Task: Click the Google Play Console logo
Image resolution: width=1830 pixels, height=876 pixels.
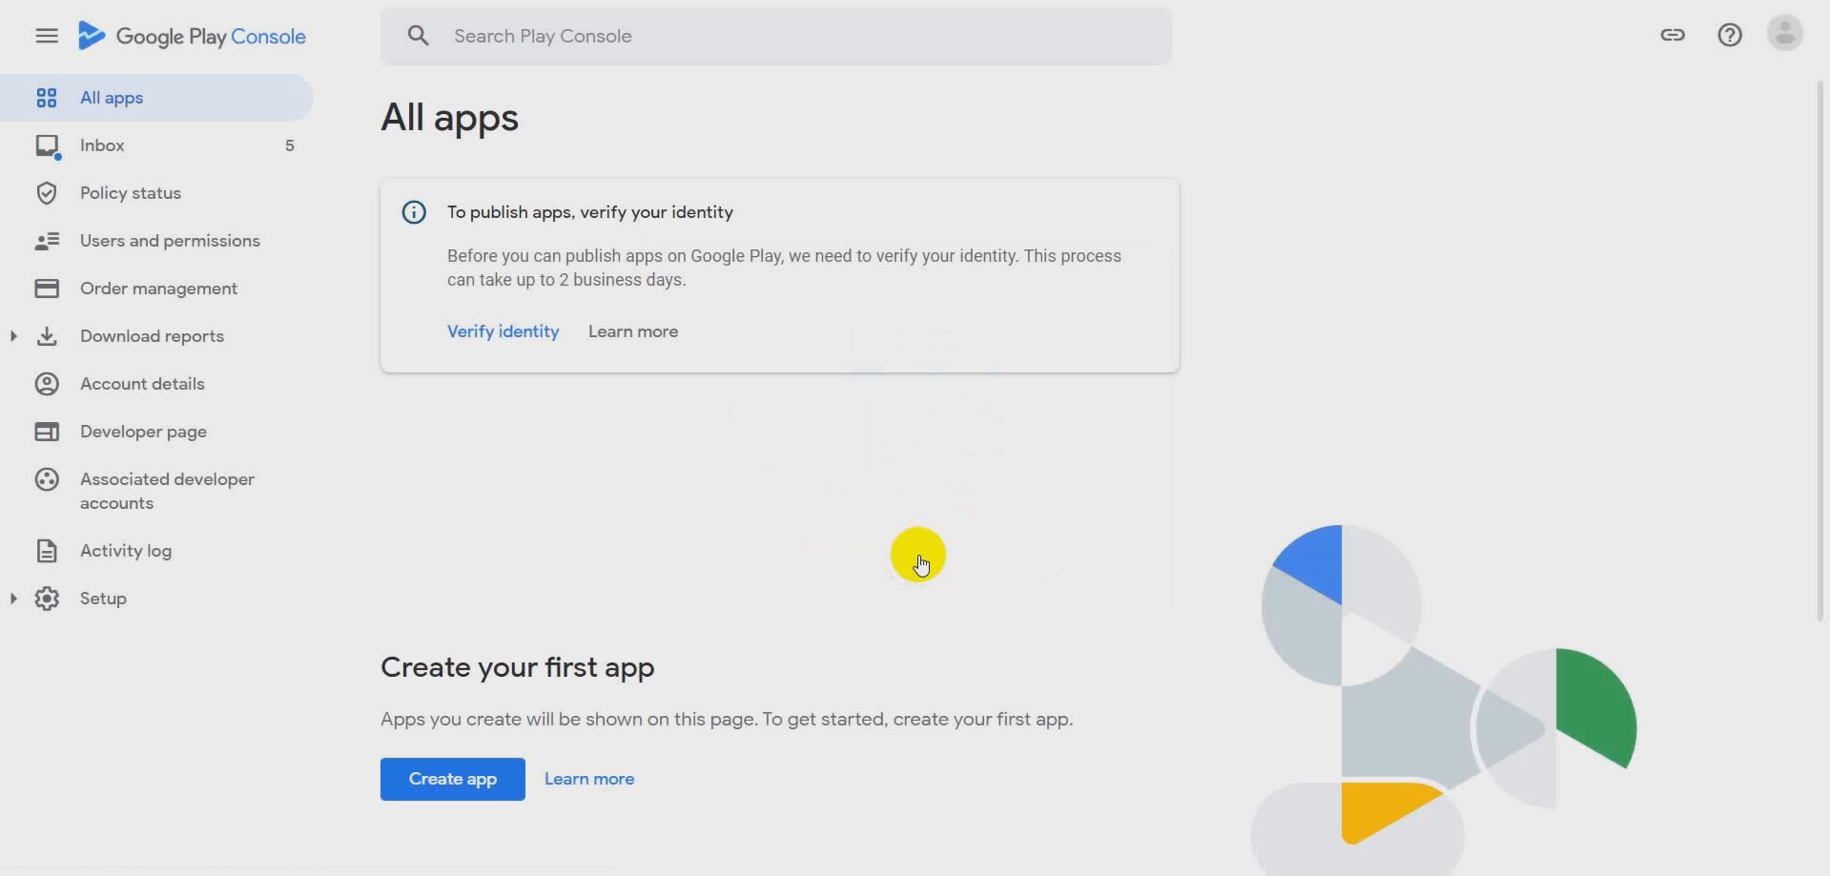Action: [191, 36]
